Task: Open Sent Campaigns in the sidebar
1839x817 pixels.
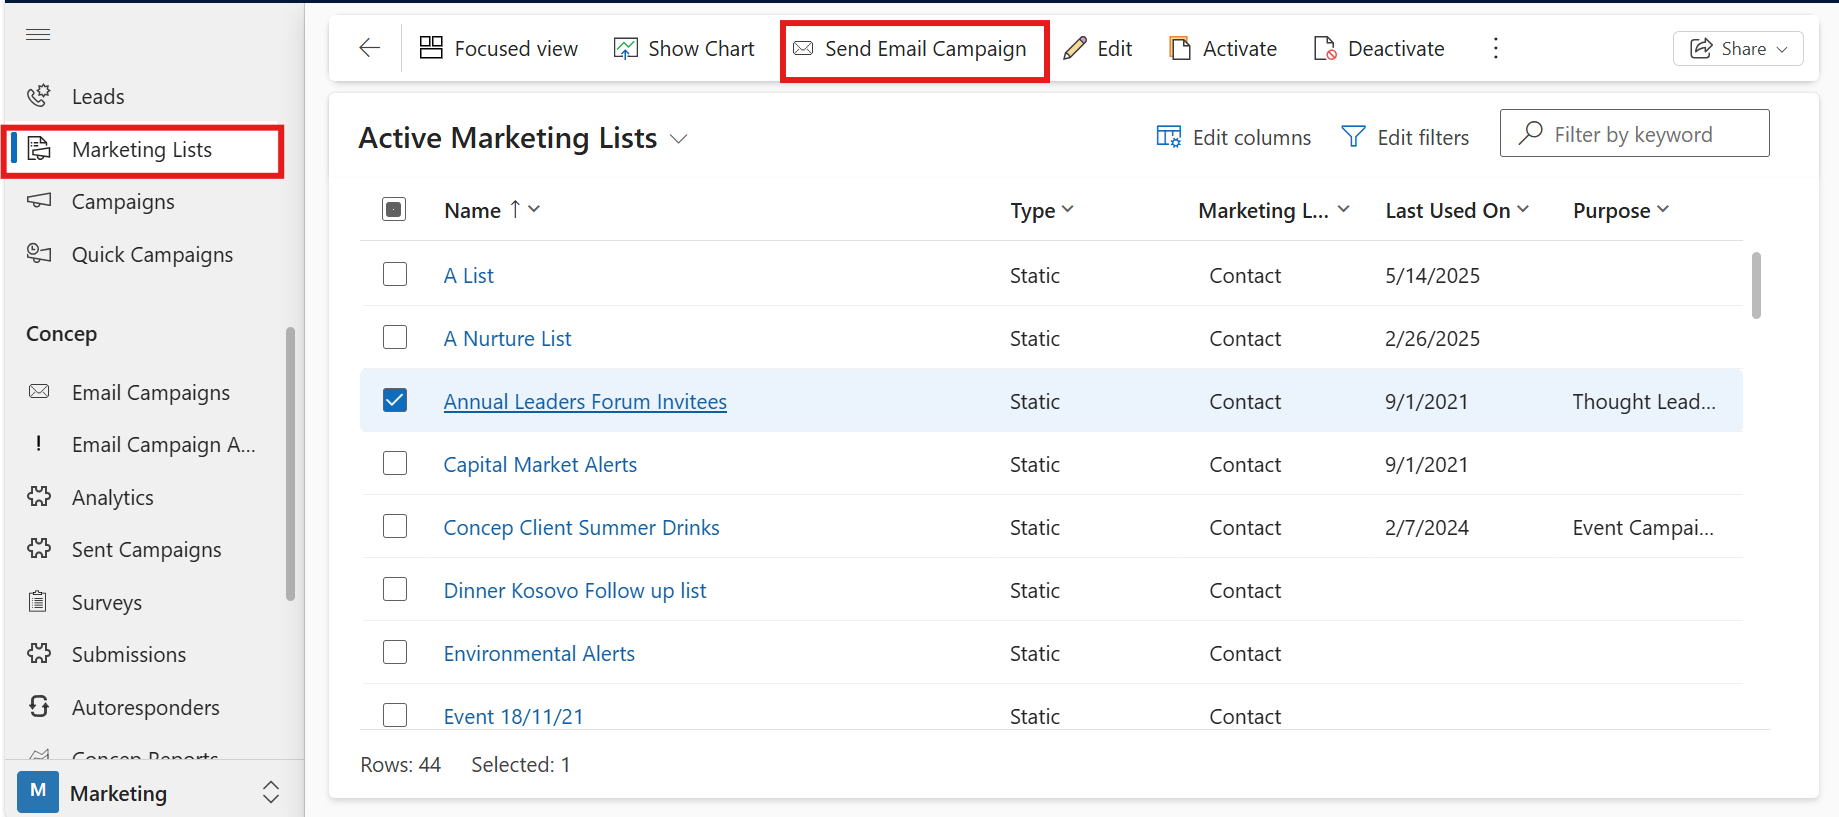Action: click(145, 549)
